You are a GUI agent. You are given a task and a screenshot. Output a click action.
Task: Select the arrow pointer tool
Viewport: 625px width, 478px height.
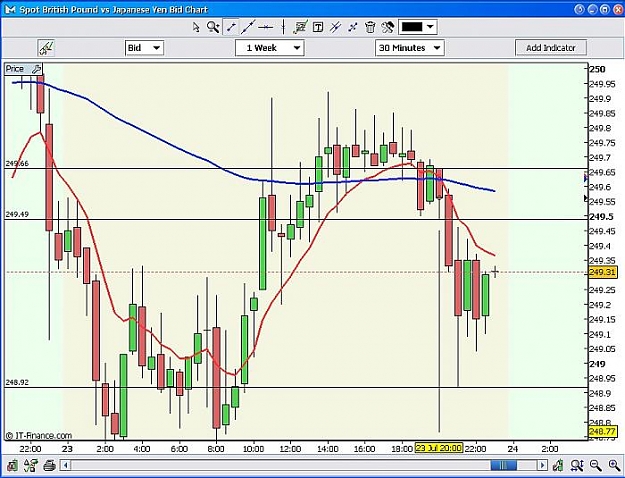coord(196,27)
